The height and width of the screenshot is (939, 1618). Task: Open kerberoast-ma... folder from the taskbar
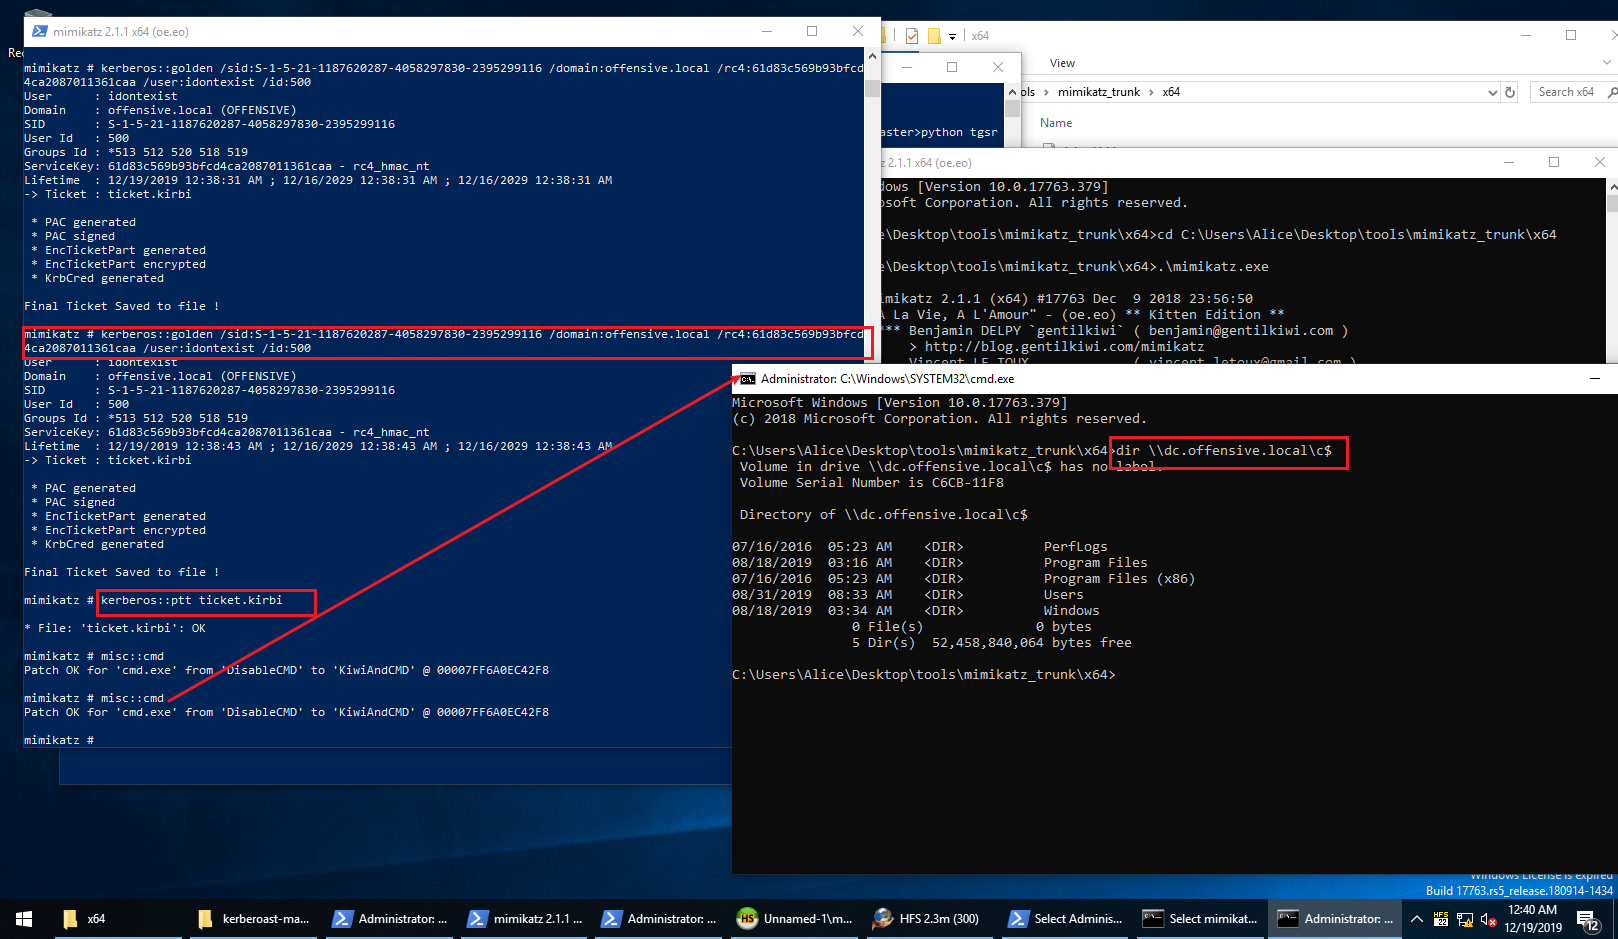click(x=254, y=918)
